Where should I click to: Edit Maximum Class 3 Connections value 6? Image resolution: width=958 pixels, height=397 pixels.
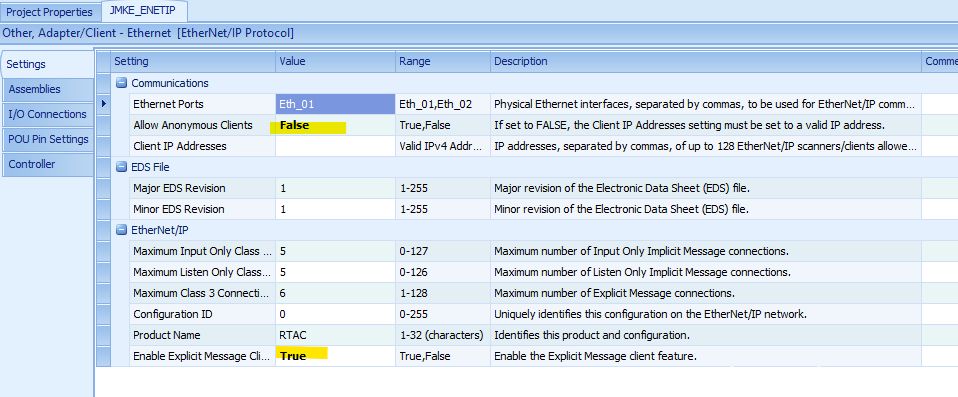pos(335,293)
